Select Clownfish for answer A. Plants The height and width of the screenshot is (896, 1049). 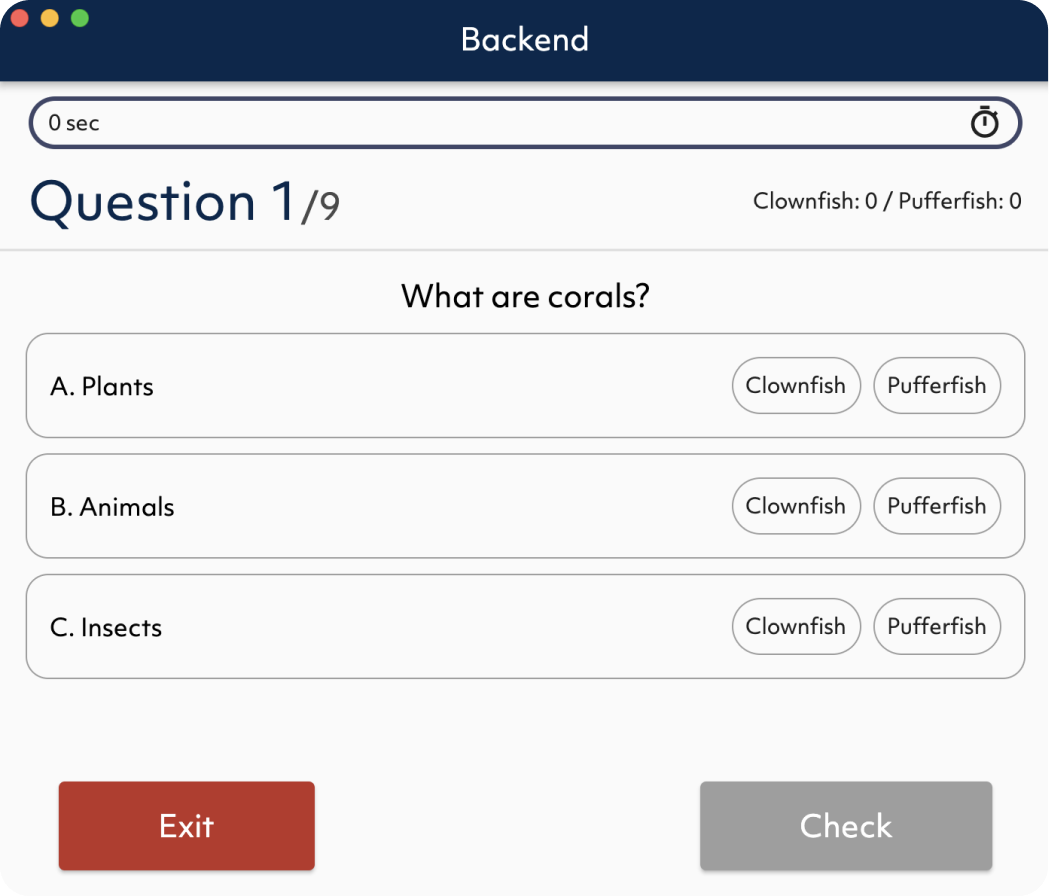click(795, 385)
